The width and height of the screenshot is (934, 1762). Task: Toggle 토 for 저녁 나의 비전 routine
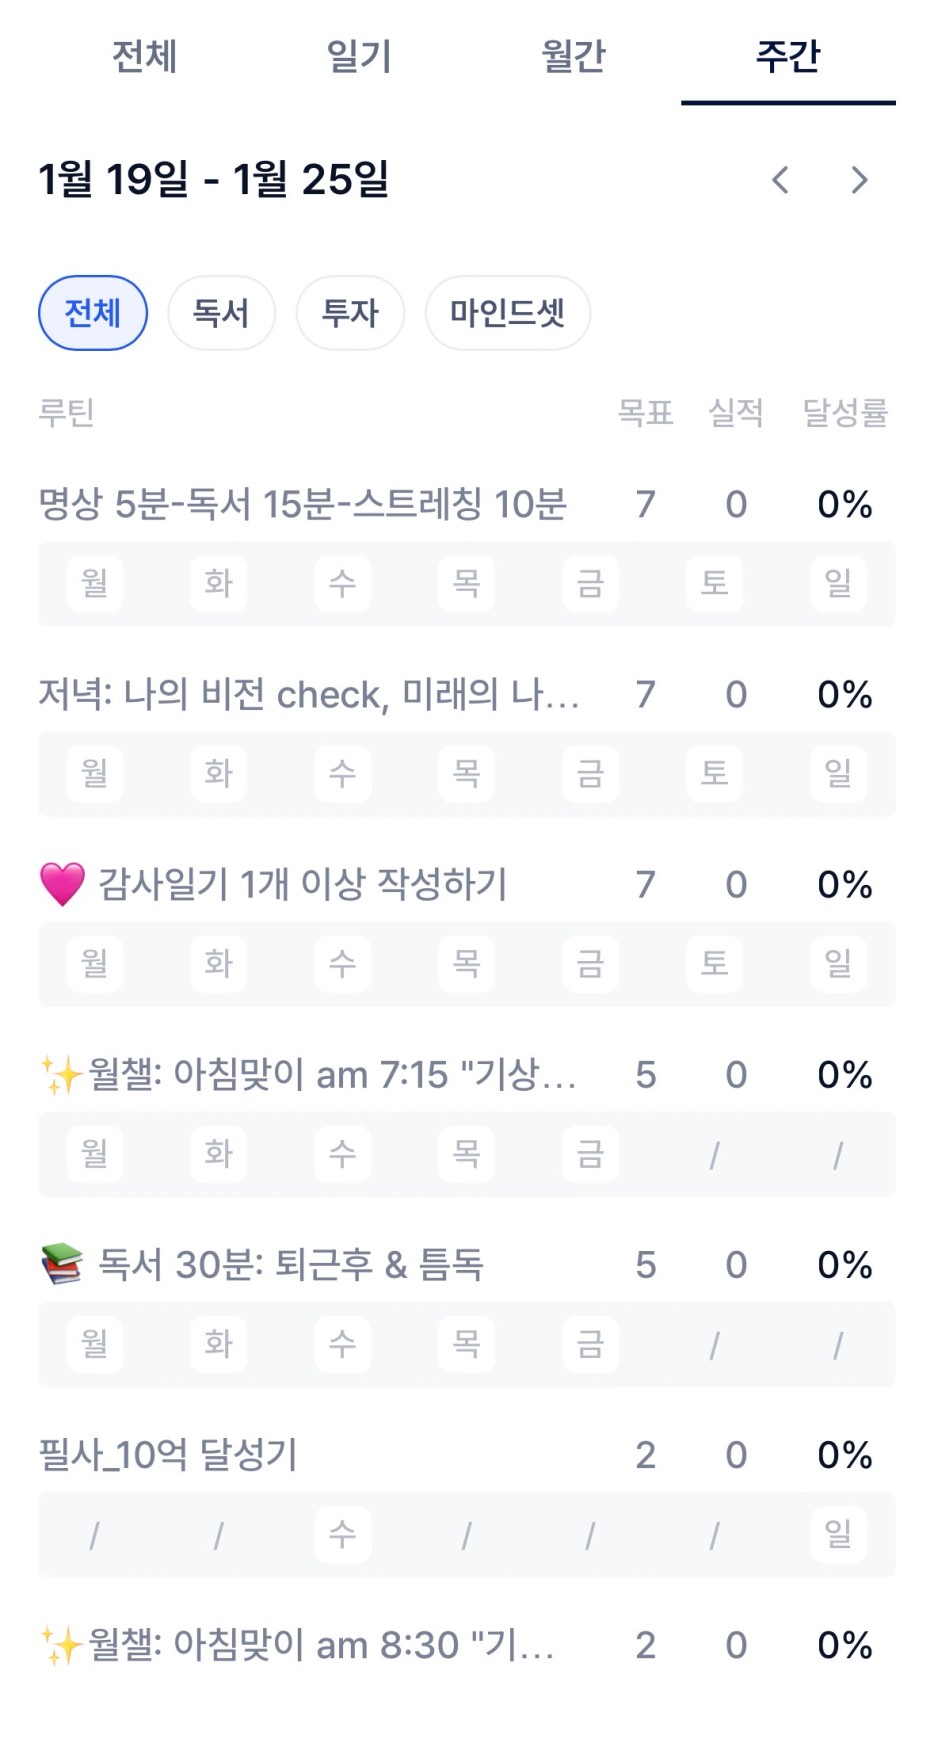coord(714,773)
